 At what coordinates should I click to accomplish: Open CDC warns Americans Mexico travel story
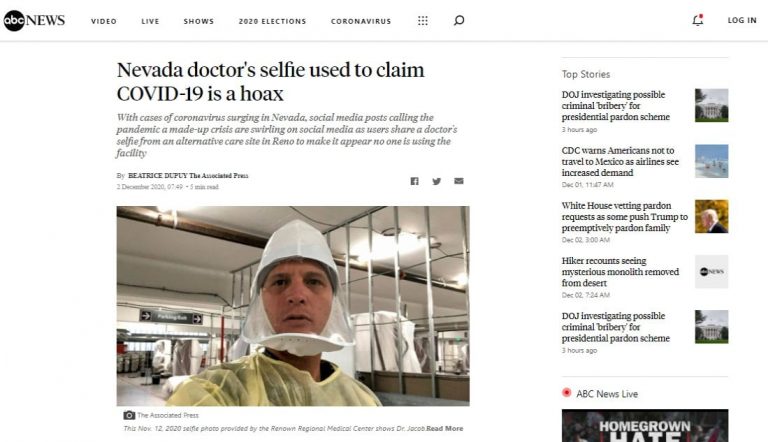coord(620,161)
